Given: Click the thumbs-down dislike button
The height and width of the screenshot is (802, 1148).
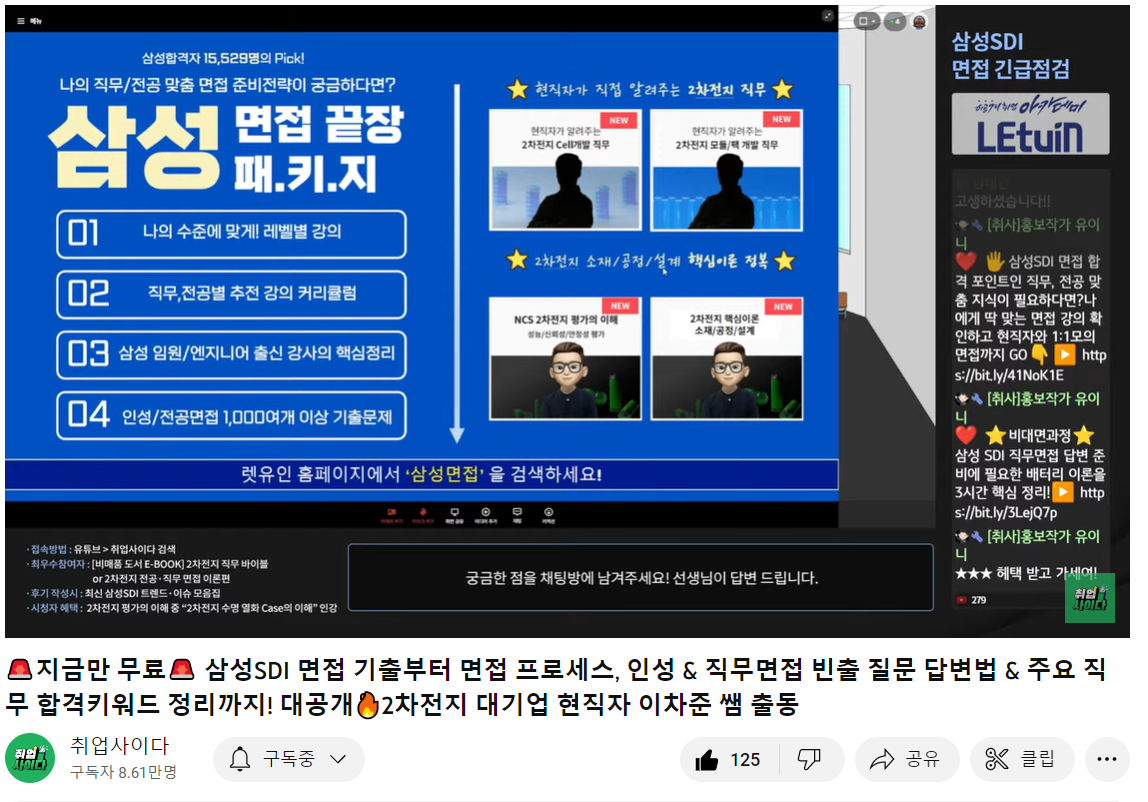Looking at the screenshot, I should pyautogui.click(x=809, y=760).
